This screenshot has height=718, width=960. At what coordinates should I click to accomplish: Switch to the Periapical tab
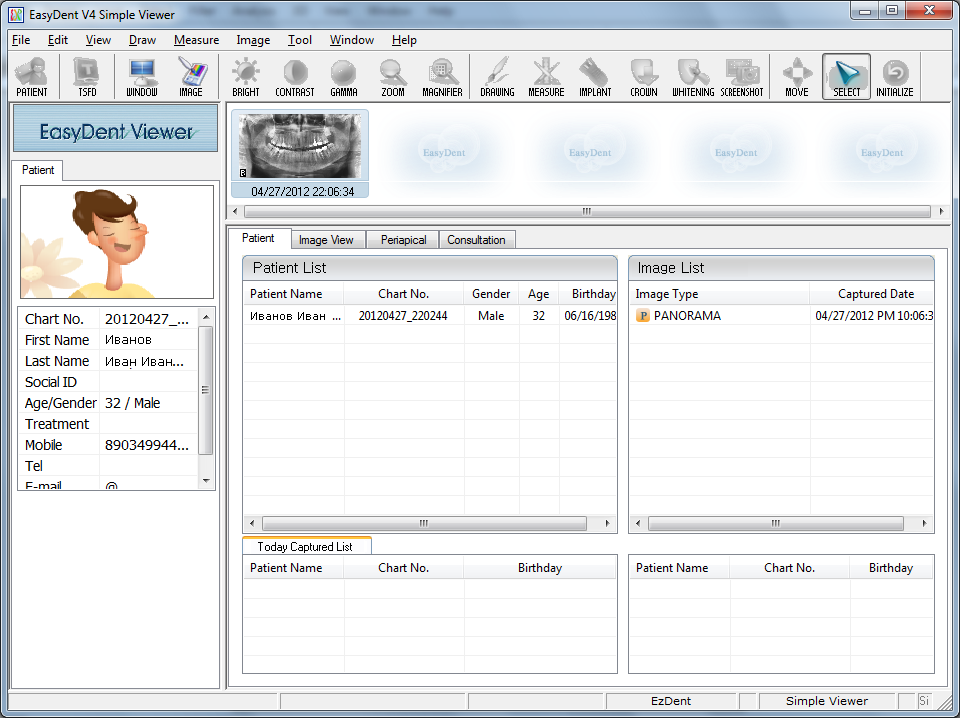click(403, 240)
